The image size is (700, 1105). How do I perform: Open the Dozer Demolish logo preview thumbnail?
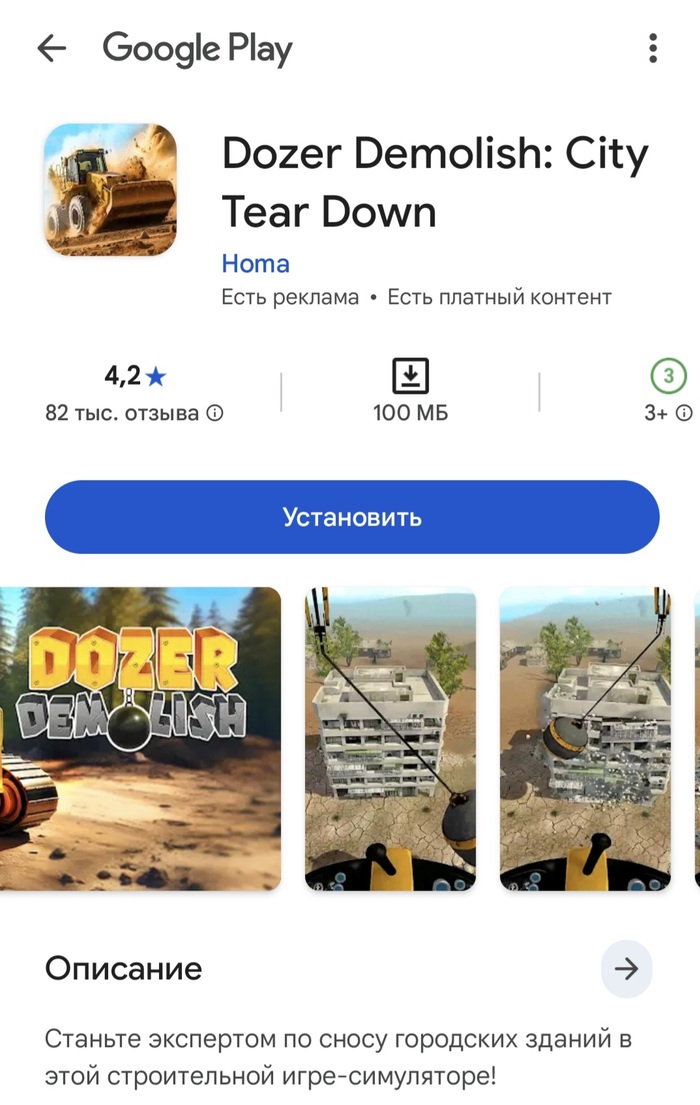140,739
